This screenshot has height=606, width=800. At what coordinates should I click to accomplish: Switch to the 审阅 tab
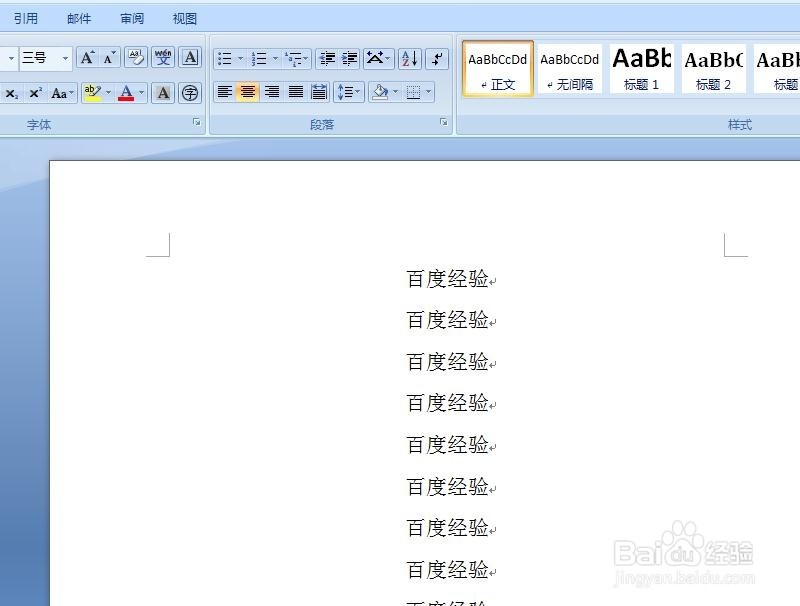[x=132, y=19]
